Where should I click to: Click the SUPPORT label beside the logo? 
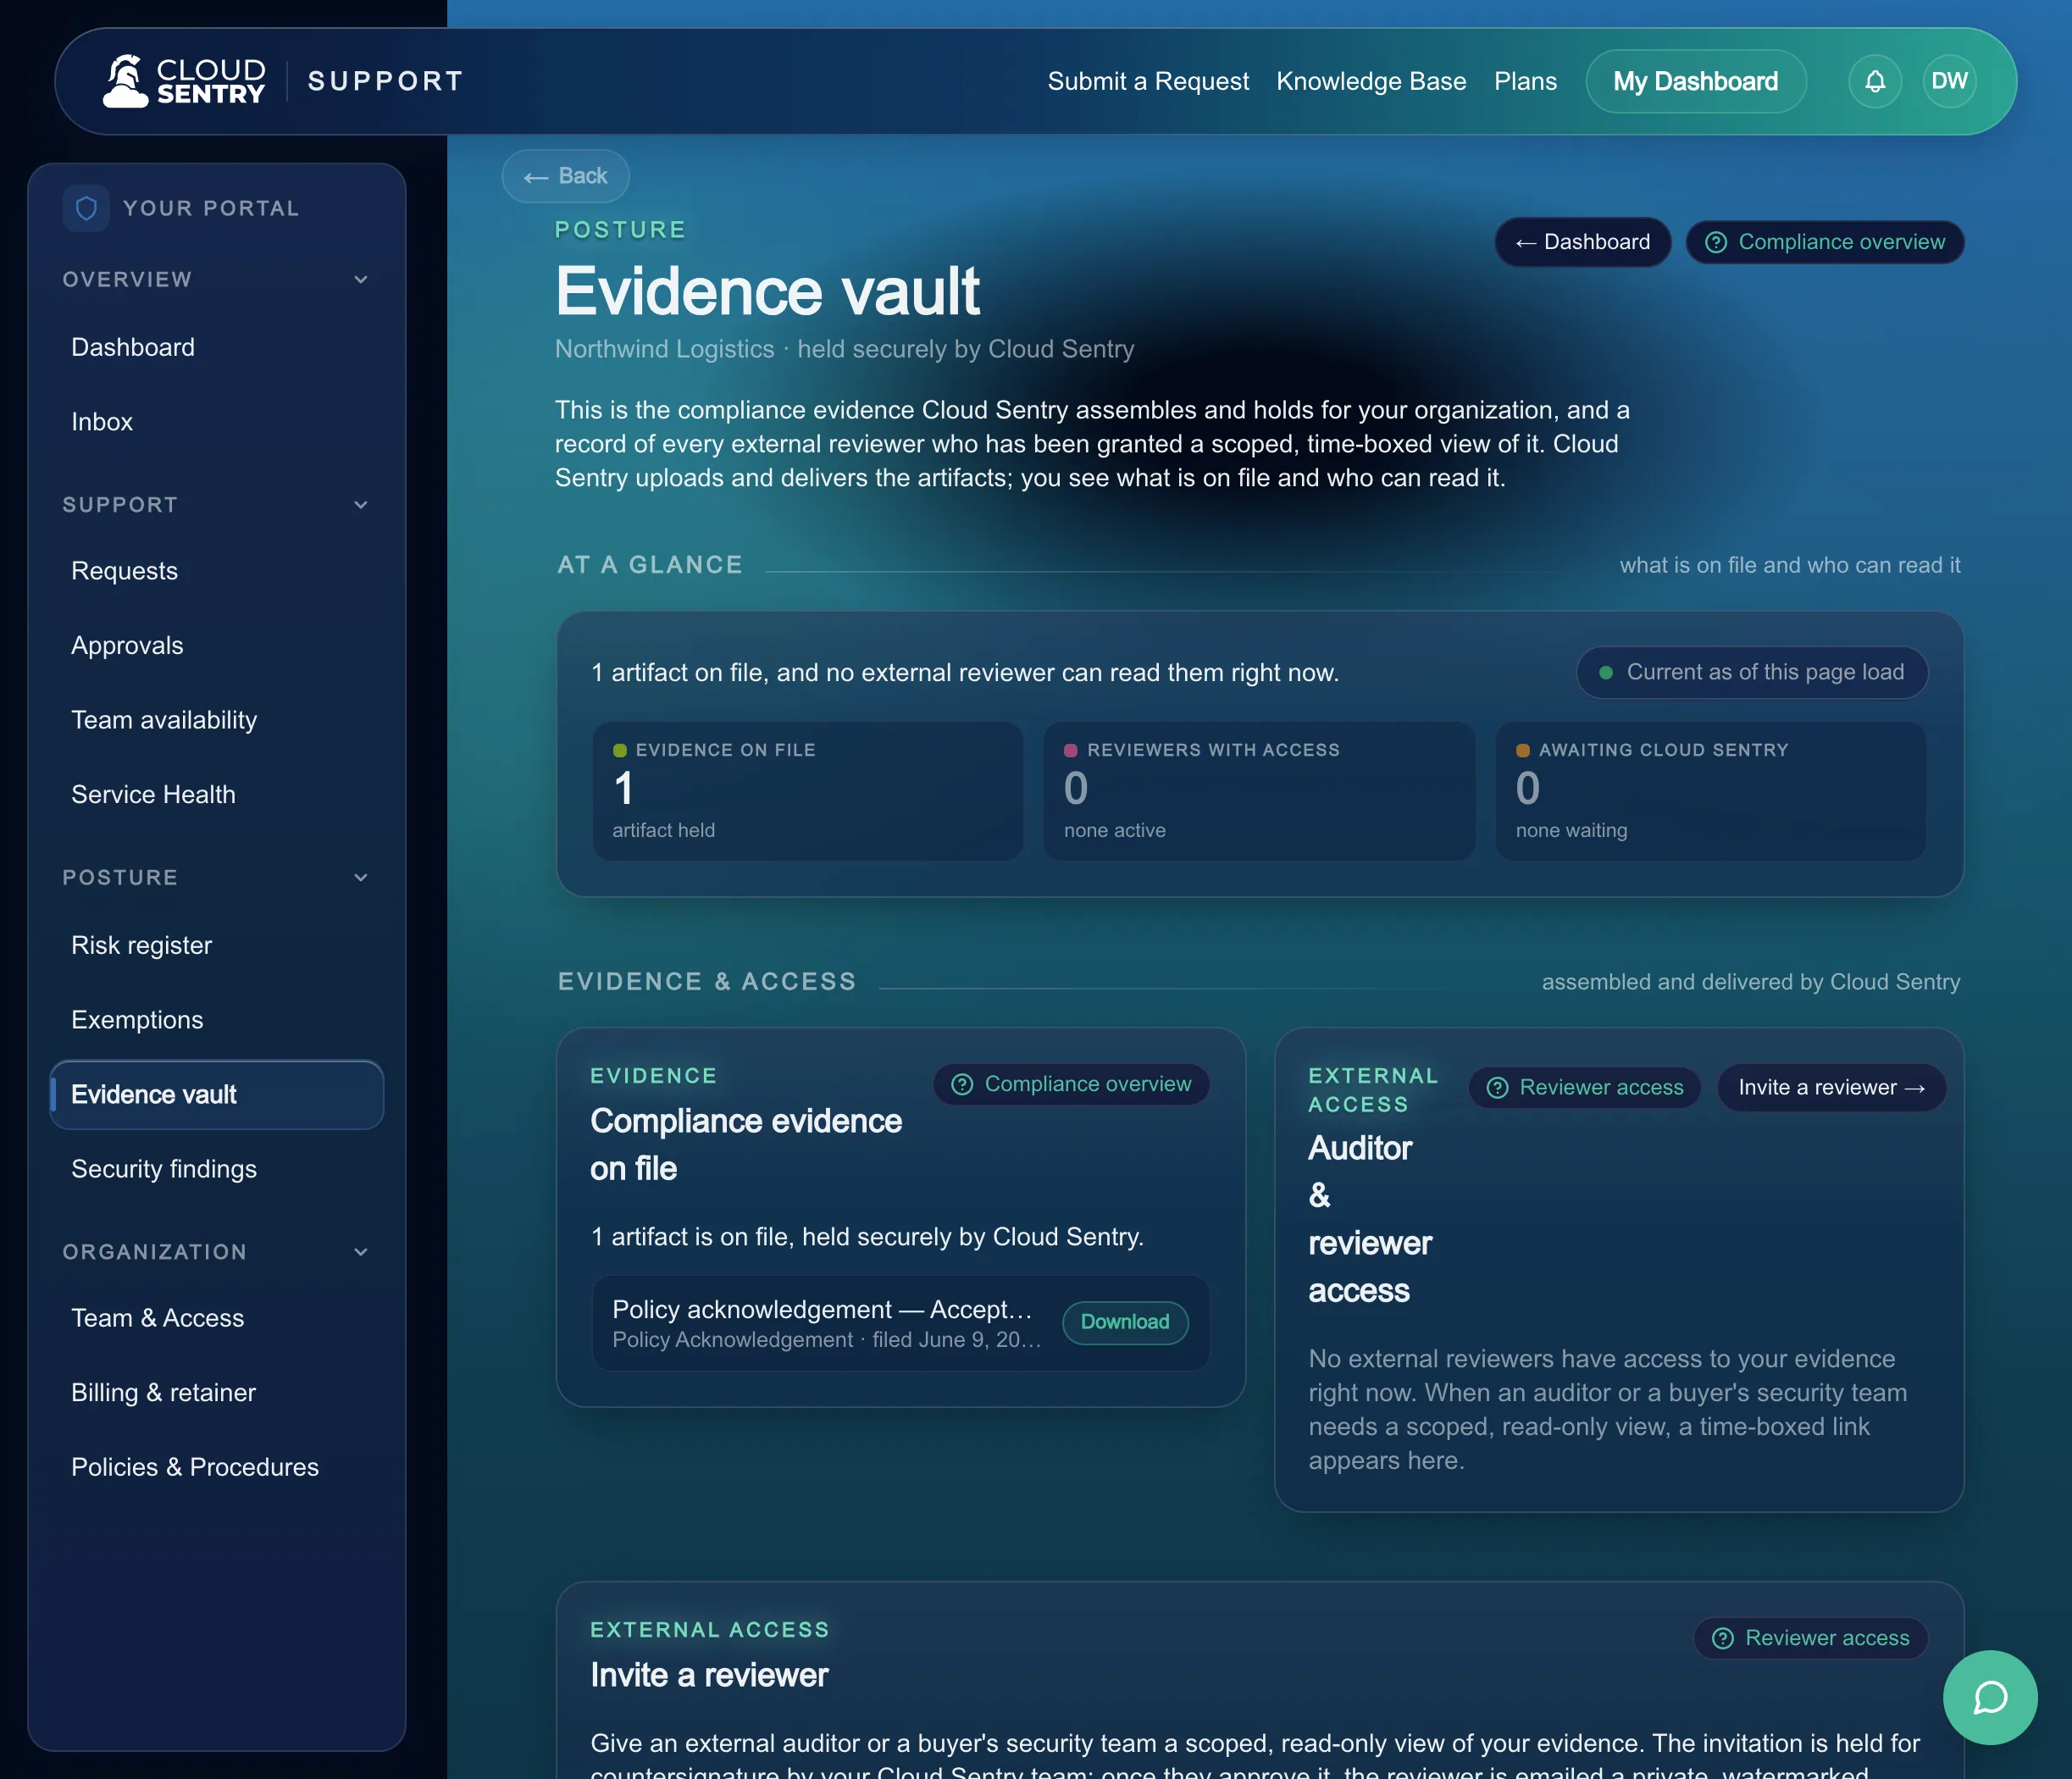click(x=385, y=81)
